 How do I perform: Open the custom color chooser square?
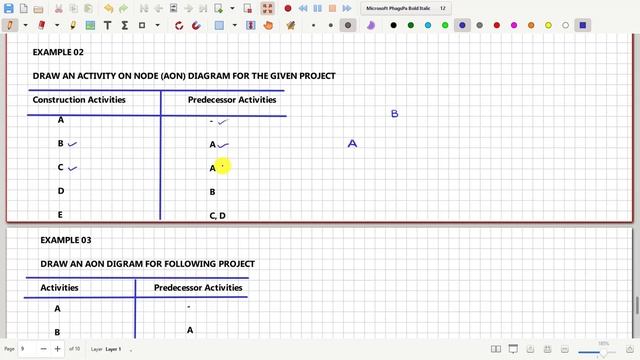point(583,25)
